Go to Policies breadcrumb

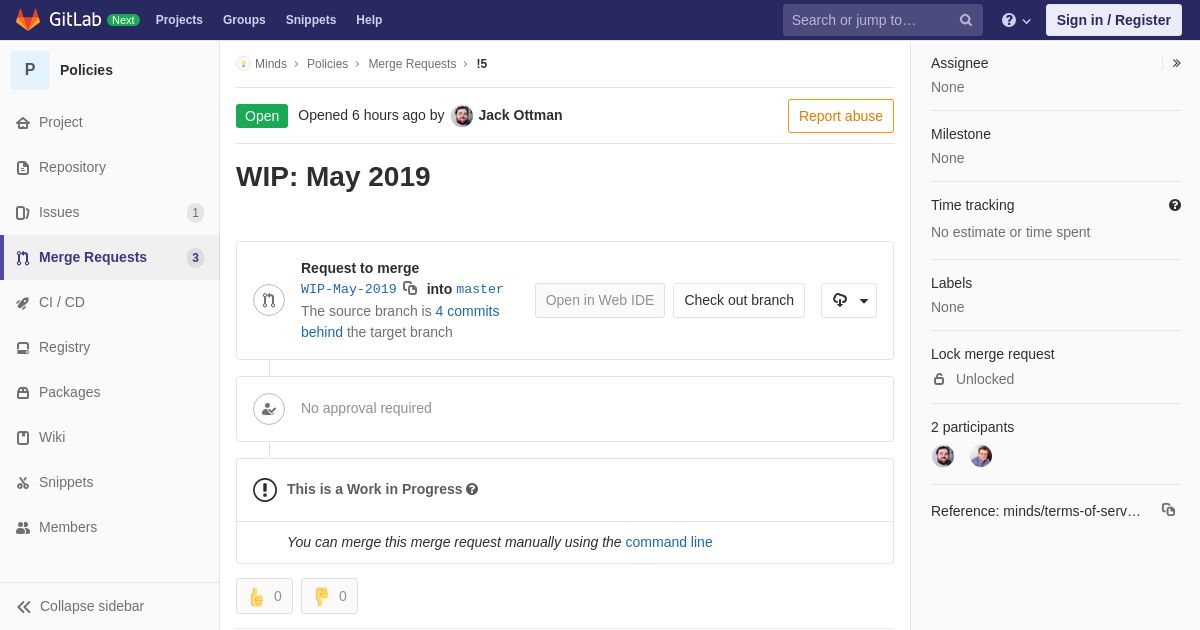[x=327, y=64]
